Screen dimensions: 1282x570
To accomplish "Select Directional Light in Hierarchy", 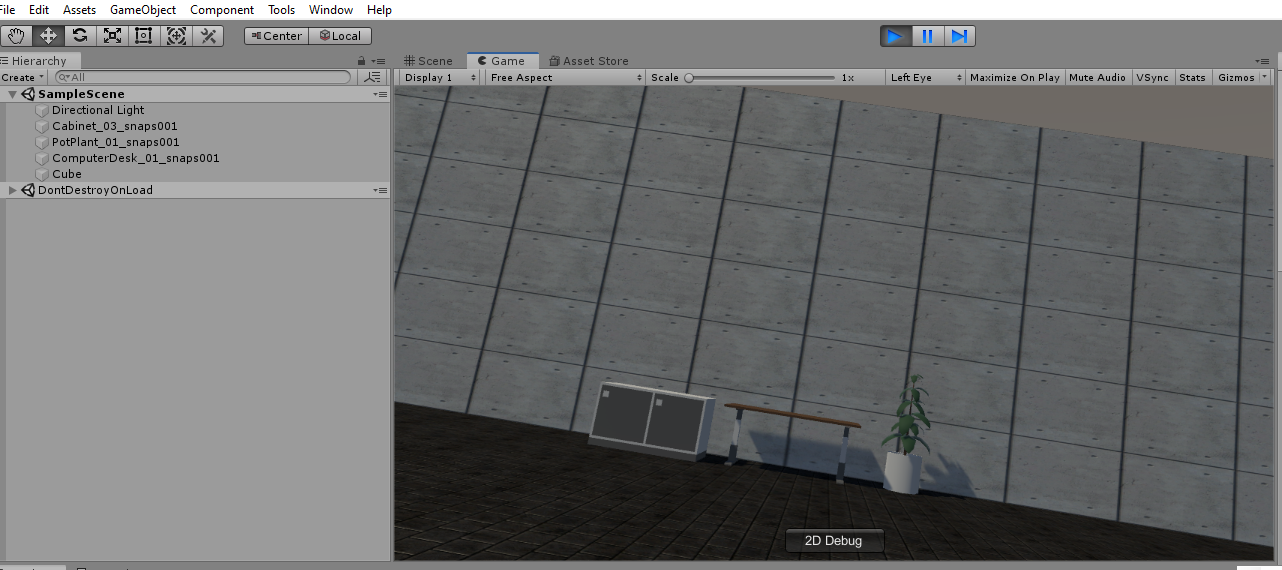I will pyautogui.click(x=98, y=110).
